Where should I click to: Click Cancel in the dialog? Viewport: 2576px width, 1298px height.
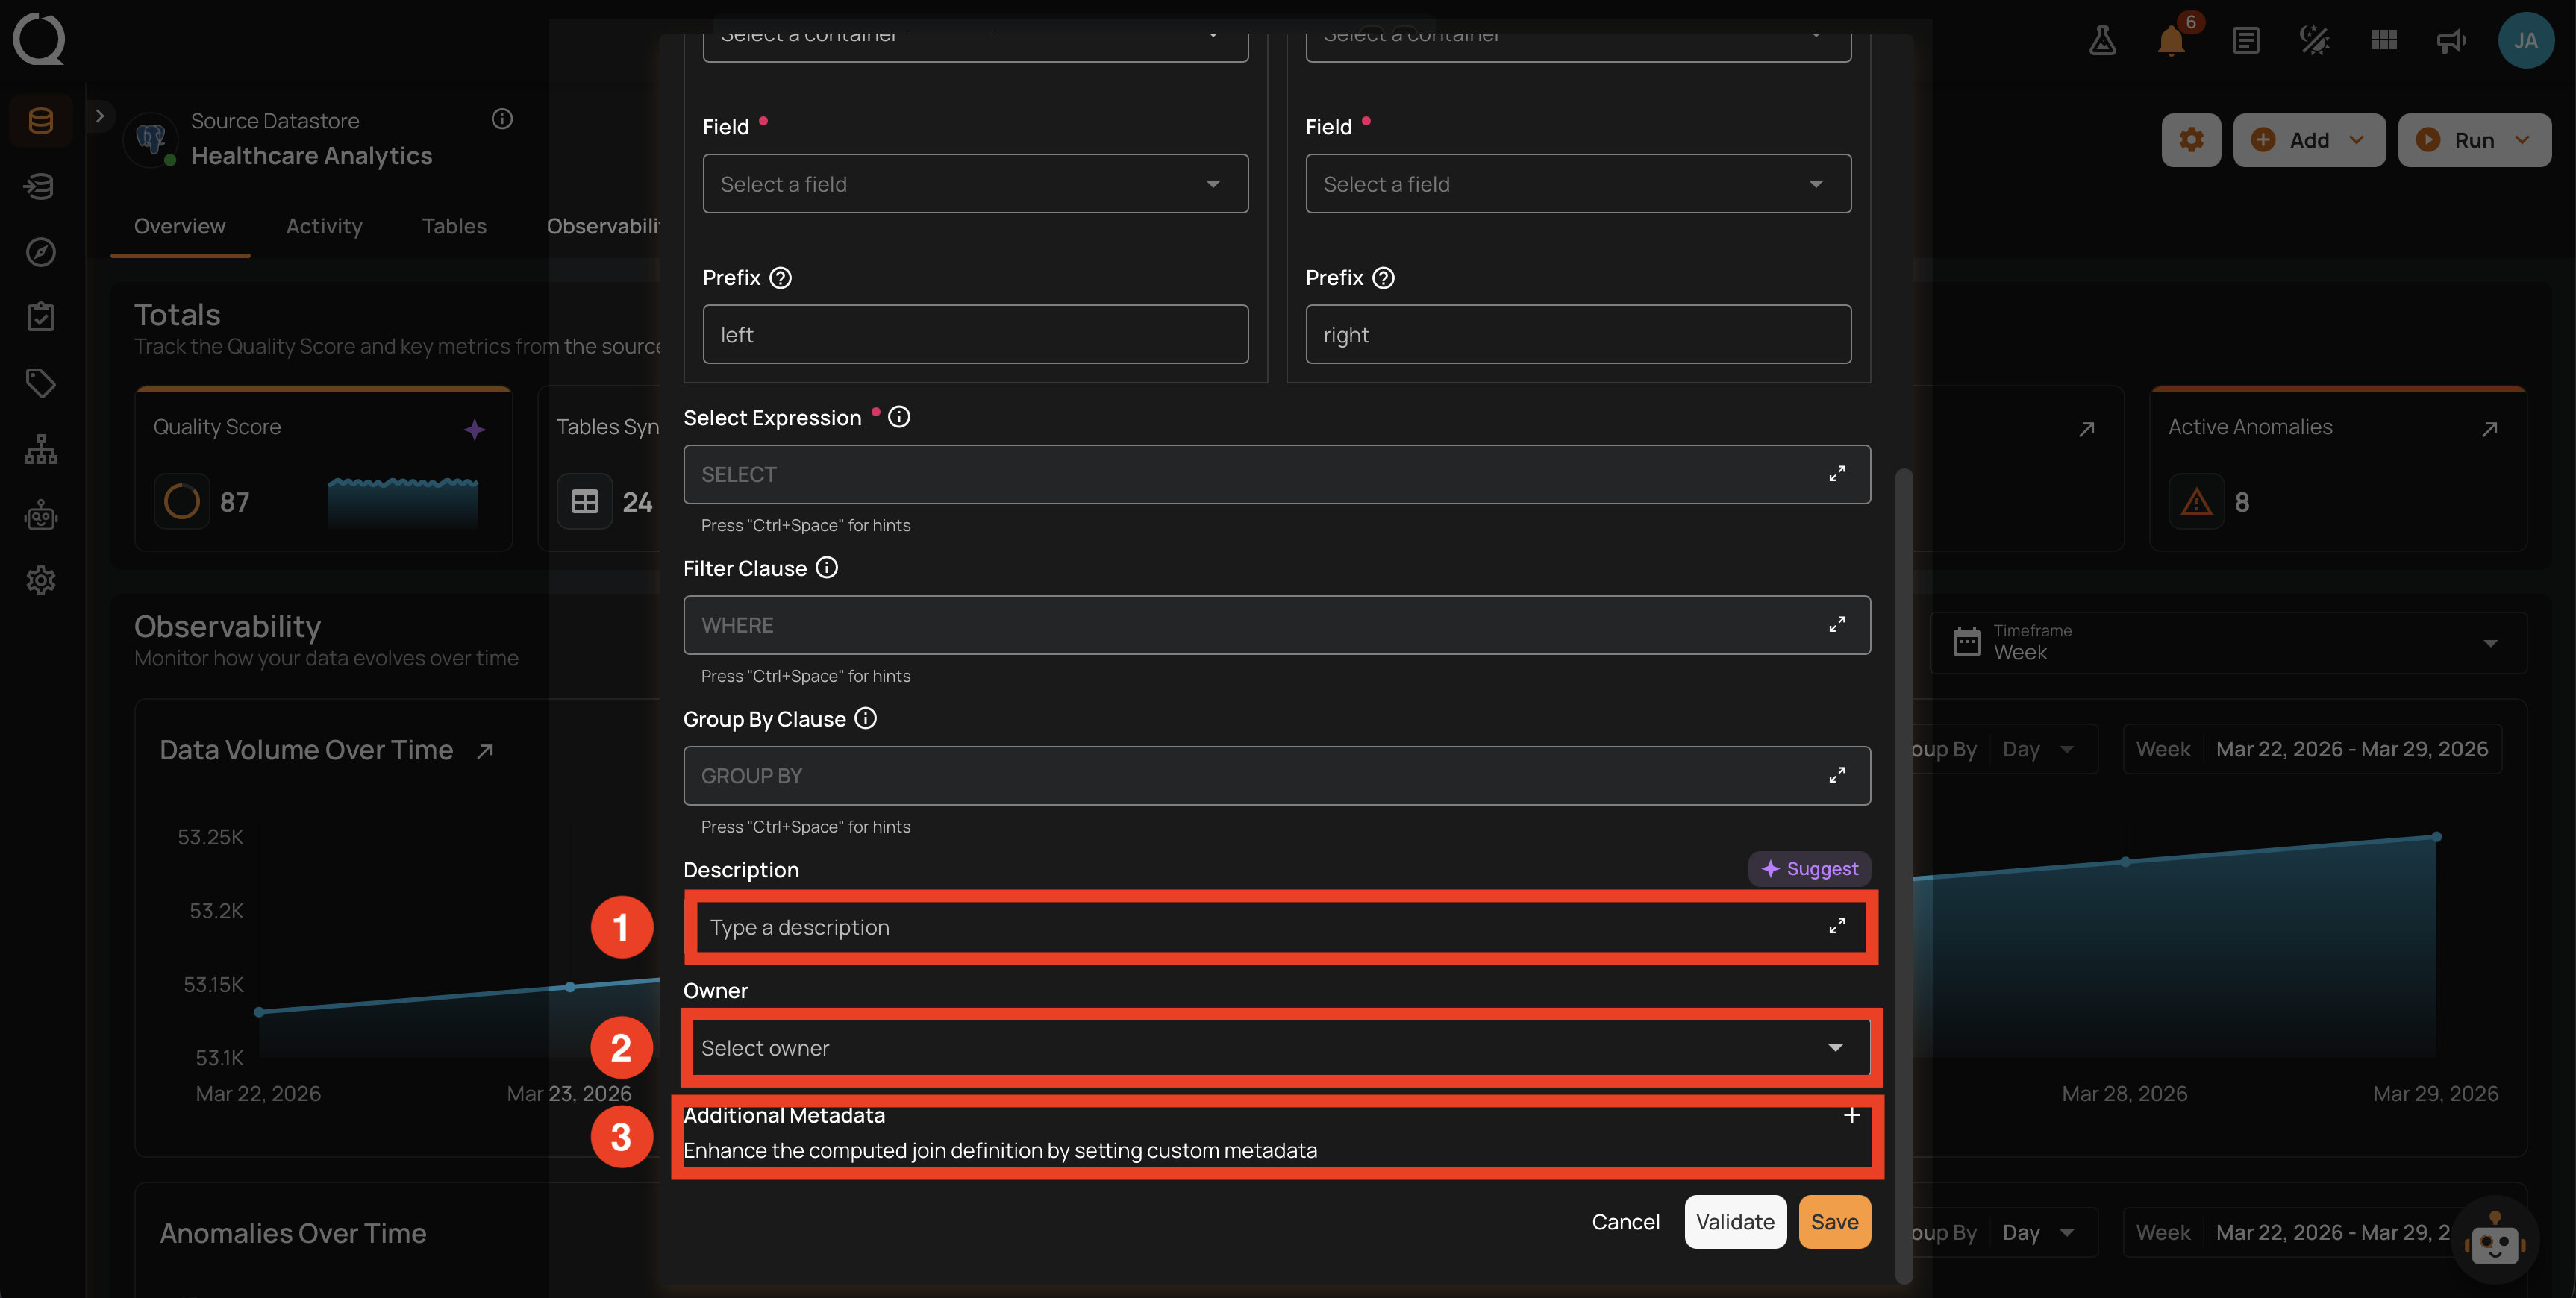point(1625,1222)
